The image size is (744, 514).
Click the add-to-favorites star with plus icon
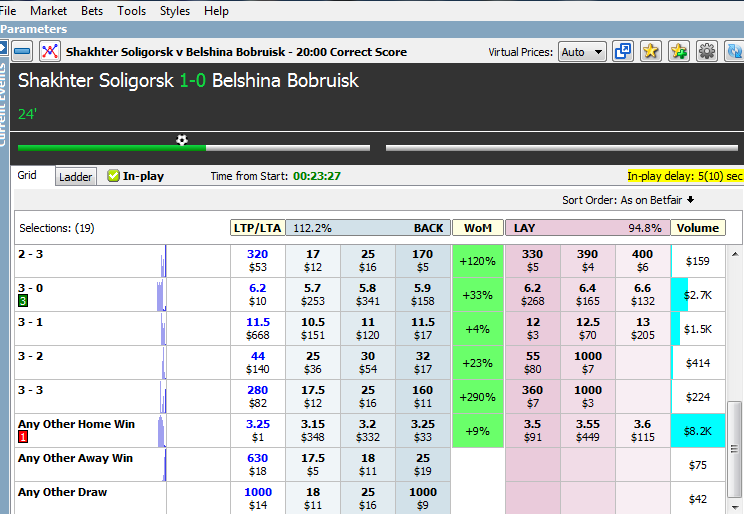[x=679, y=51]
